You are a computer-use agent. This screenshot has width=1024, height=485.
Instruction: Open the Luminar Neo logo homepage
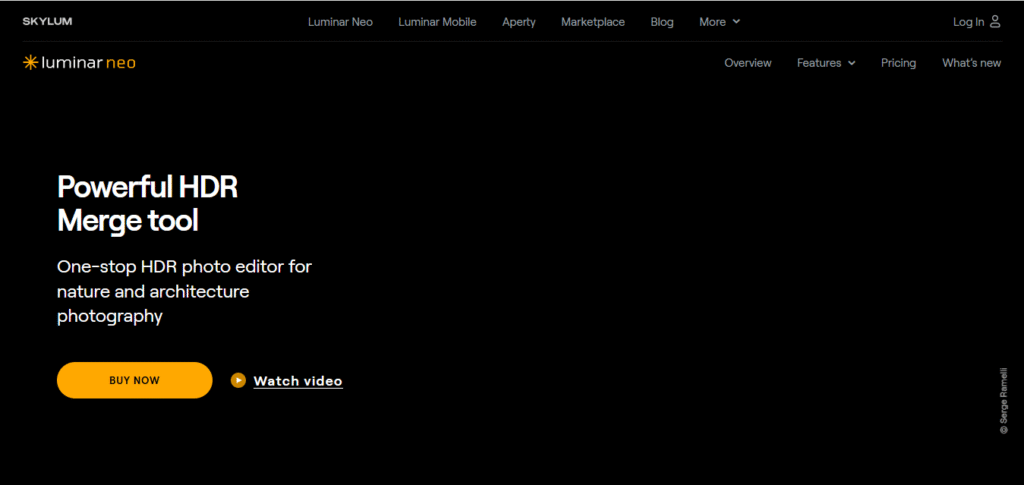tap(79, 63)
